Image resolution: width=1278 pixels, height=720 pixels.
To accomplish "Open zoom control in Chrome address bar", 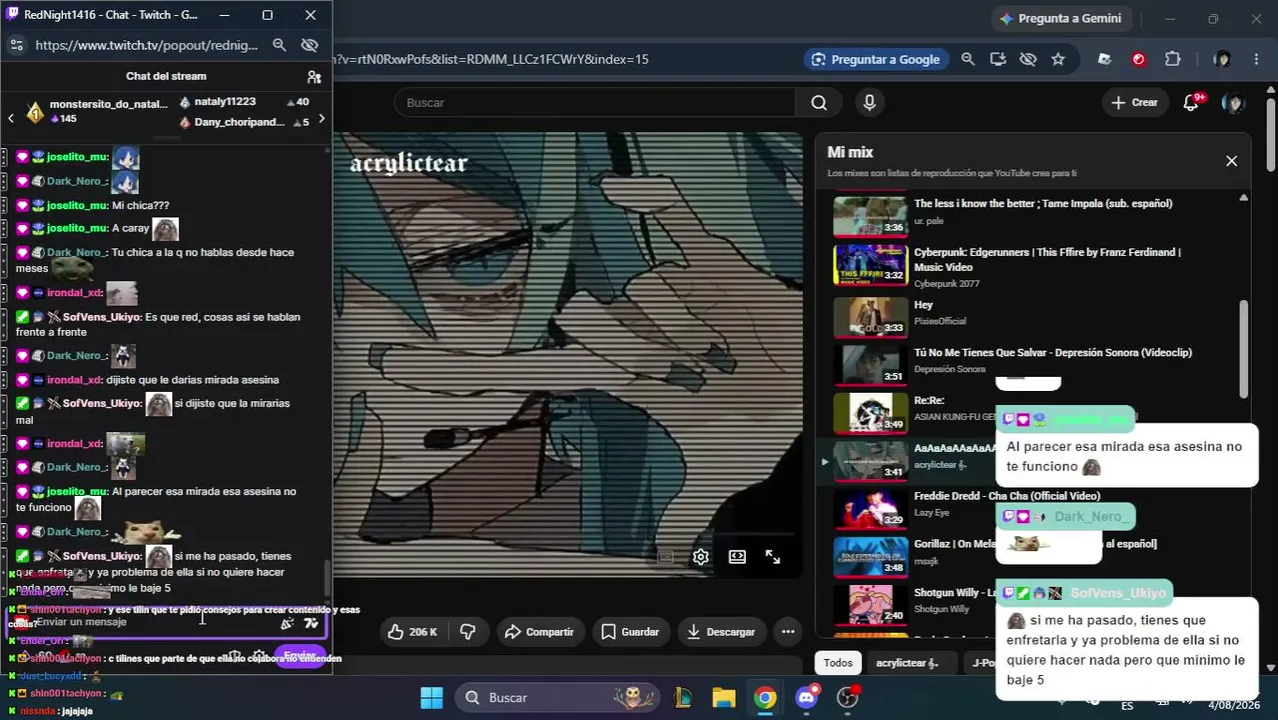I will pyautogui.click(x=967, y=59).
